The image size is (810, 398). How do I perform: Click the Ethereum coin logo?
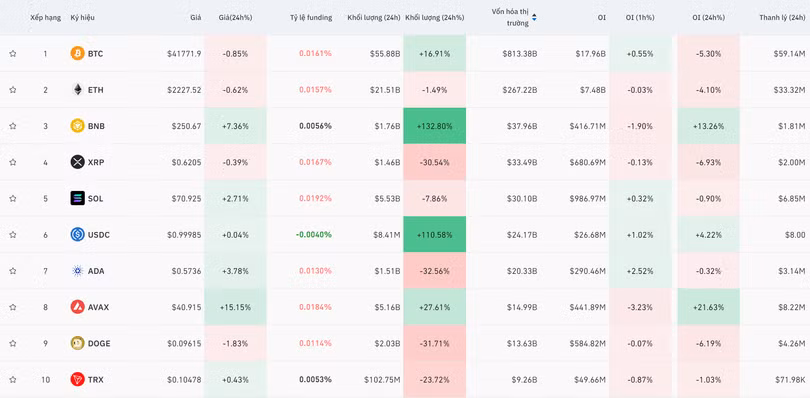(x=77, y=89)
